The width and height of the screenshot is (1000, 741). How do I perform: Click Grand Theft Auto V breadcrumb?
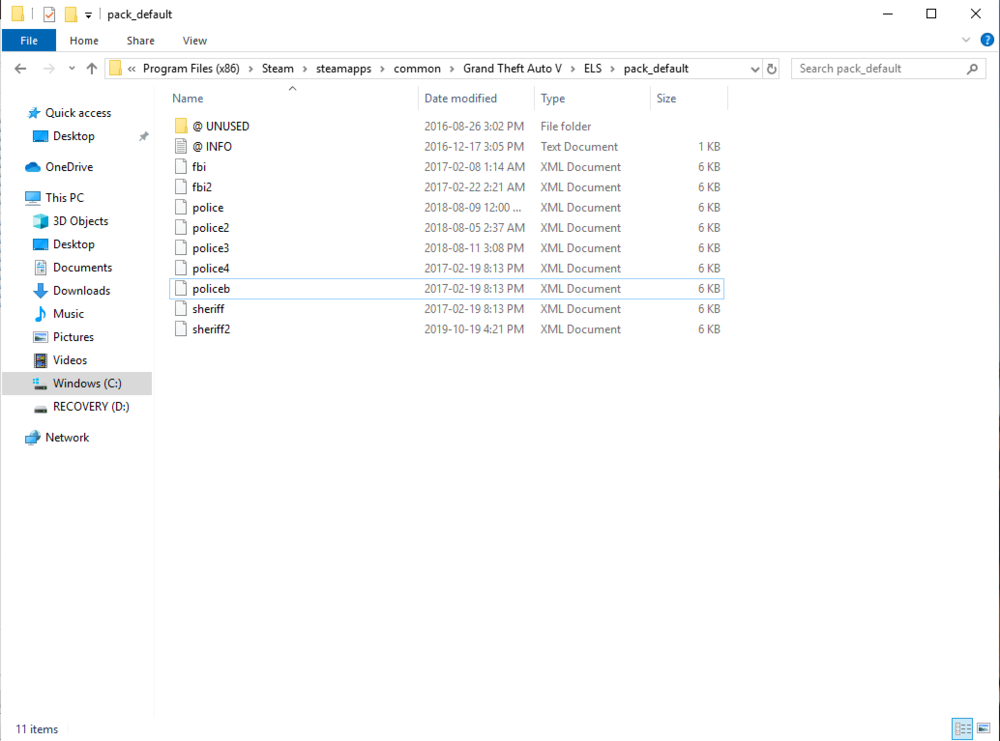click(512, 68)
